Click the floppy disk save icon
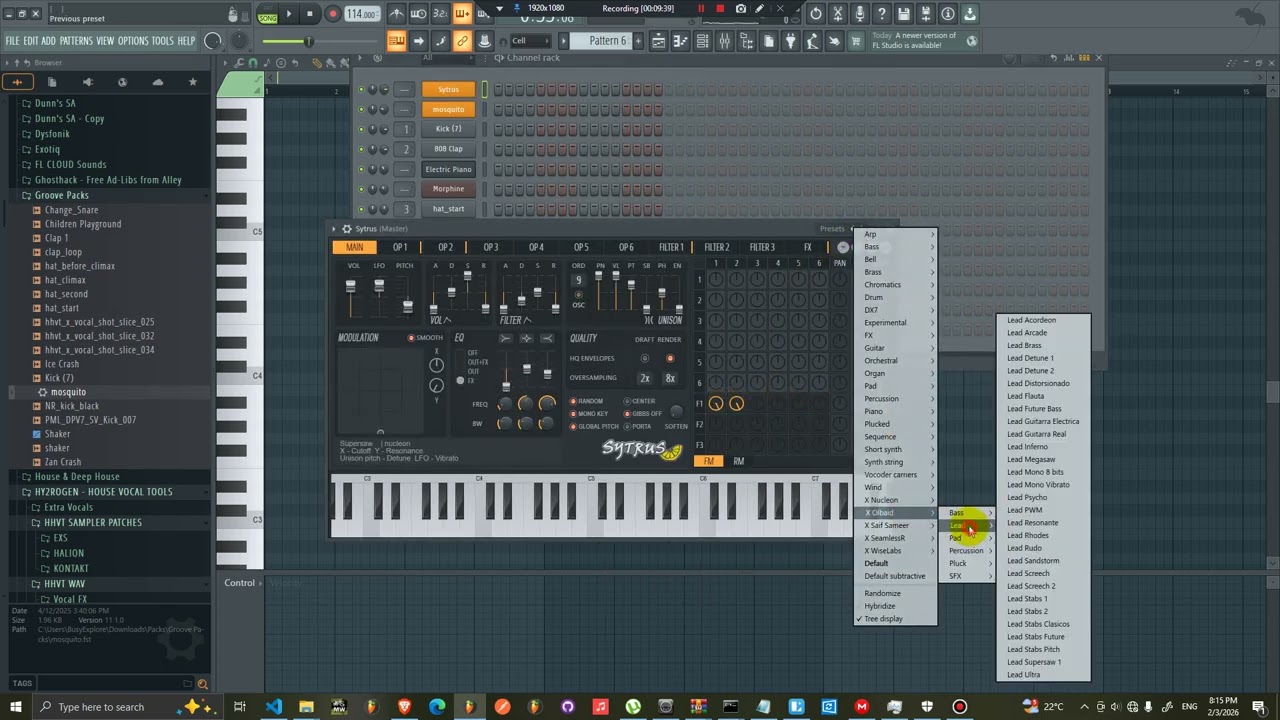 (x=904, y=14)
